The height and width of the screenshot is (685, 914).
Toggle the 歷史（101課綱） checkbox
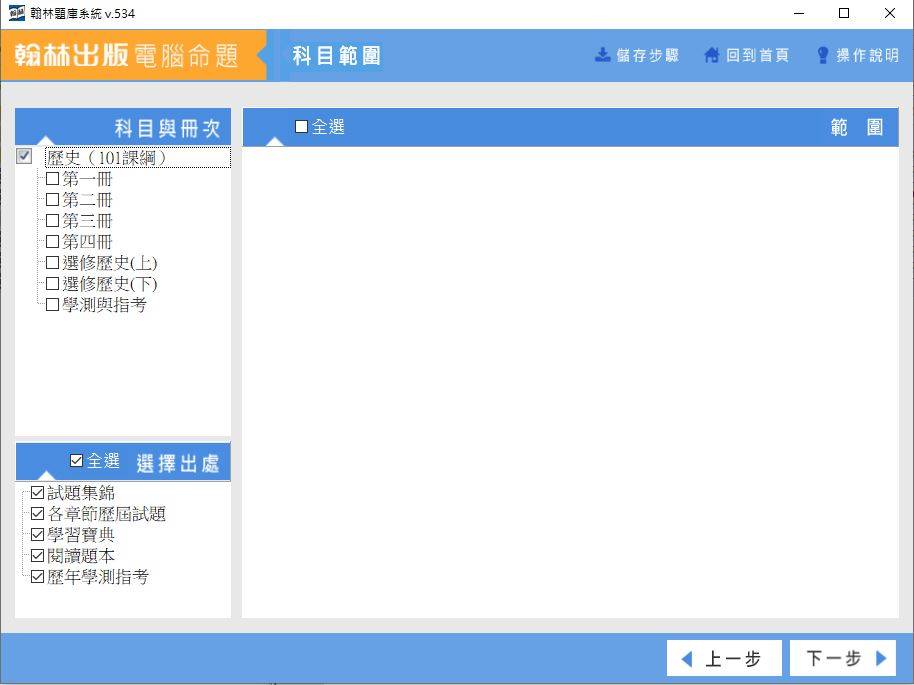pos(24,156)
